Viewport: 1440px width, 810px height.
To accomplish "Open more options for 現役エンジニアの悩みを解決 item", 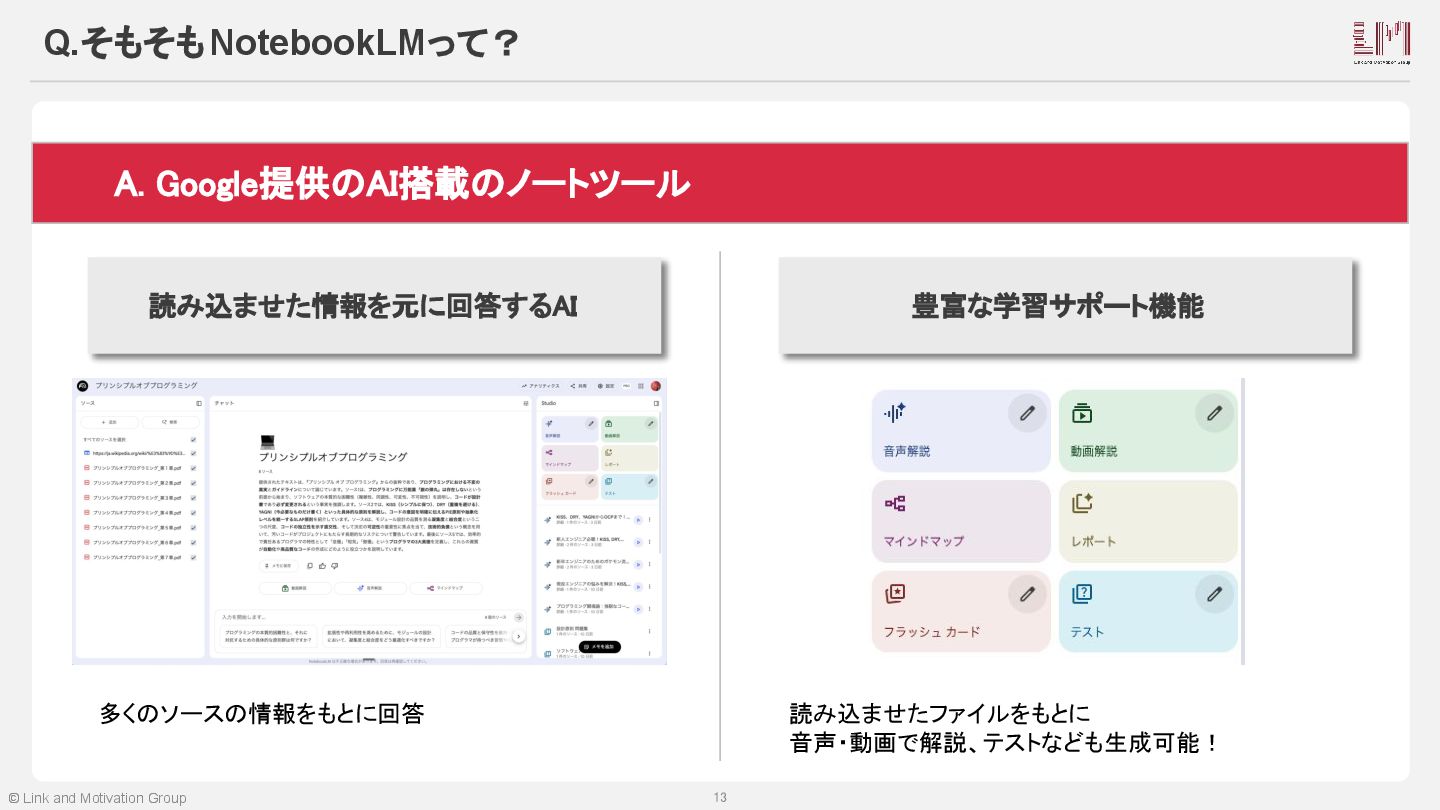I will (649, 587).
